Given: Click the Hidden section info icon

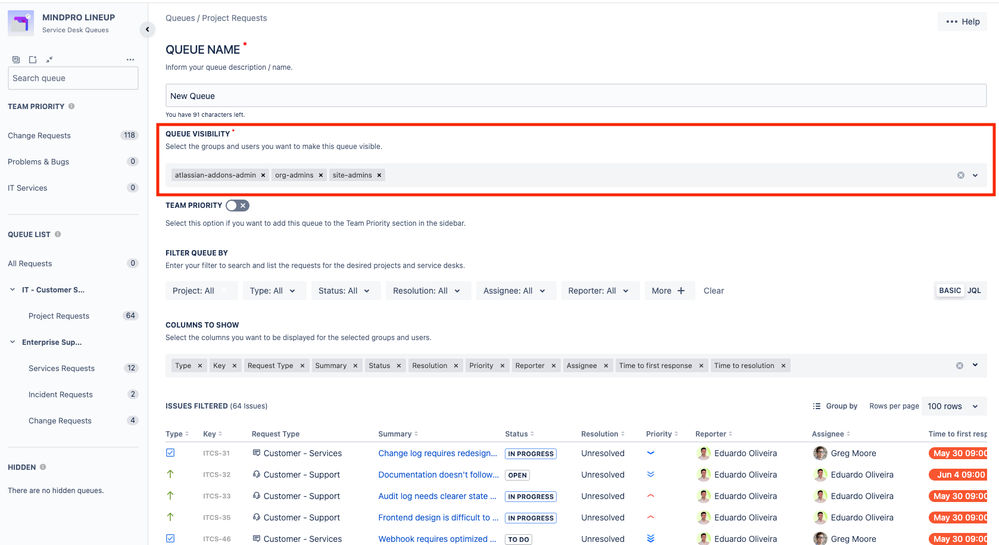Looking at the screenshot, I should pyautogui.click(x=43, y=467).
